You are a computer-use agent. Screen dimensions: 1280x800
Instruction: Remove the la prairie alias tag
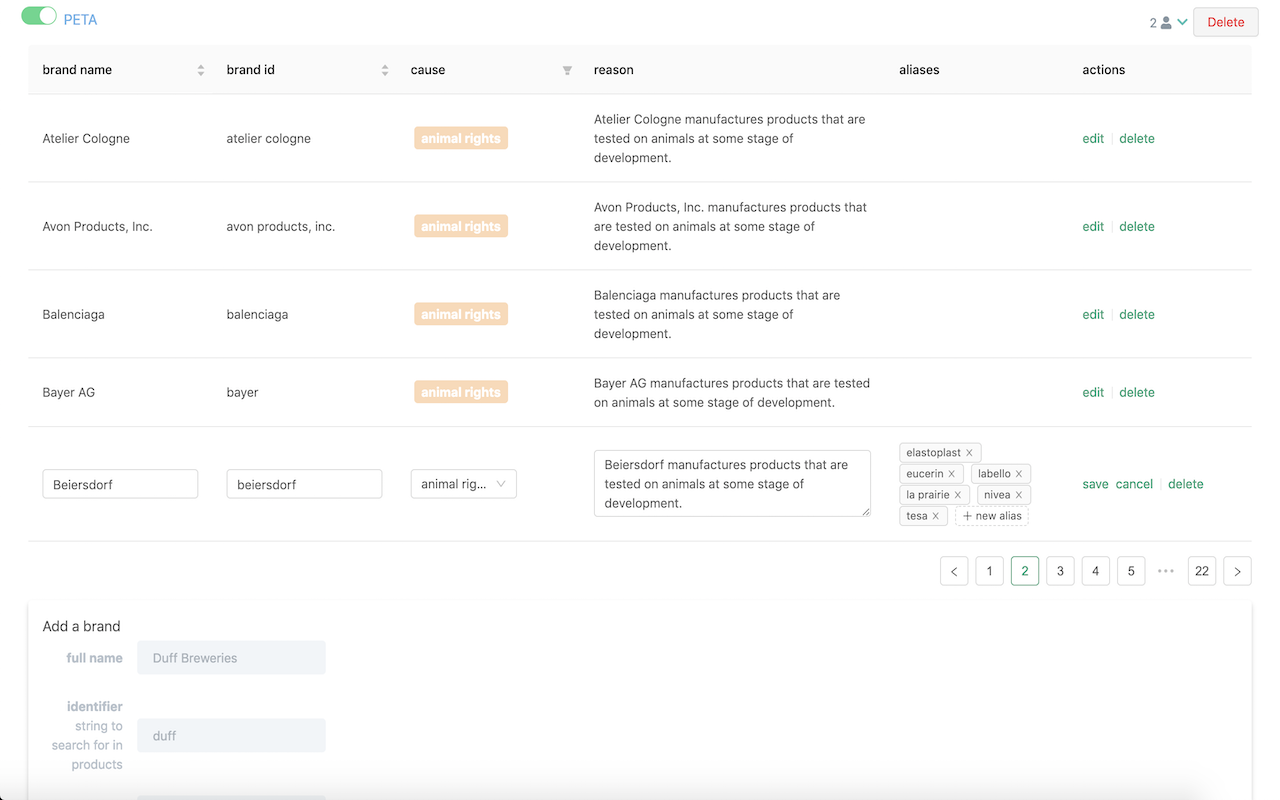click(958, 495)
